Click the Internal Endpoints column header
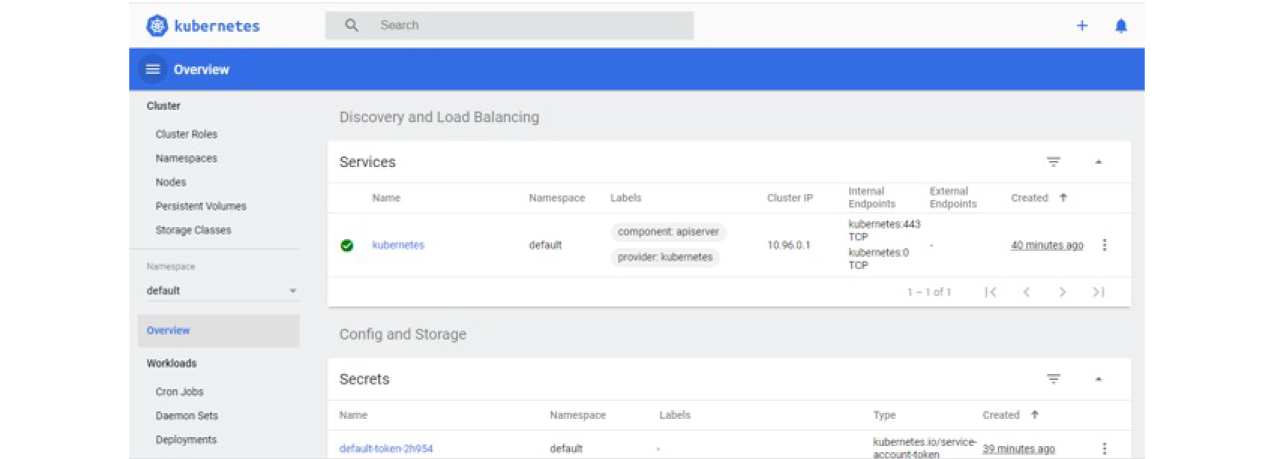Image resolution: width=1272 pixels, height=459 pixels. (874, 197)
